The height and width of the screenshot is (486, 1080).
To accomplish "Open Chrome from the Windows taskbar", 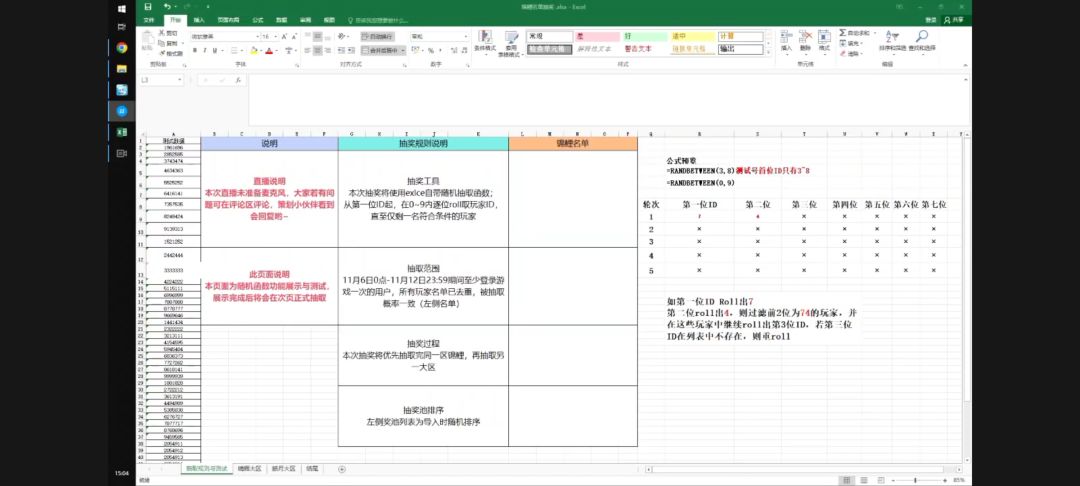I will (122, 47).
